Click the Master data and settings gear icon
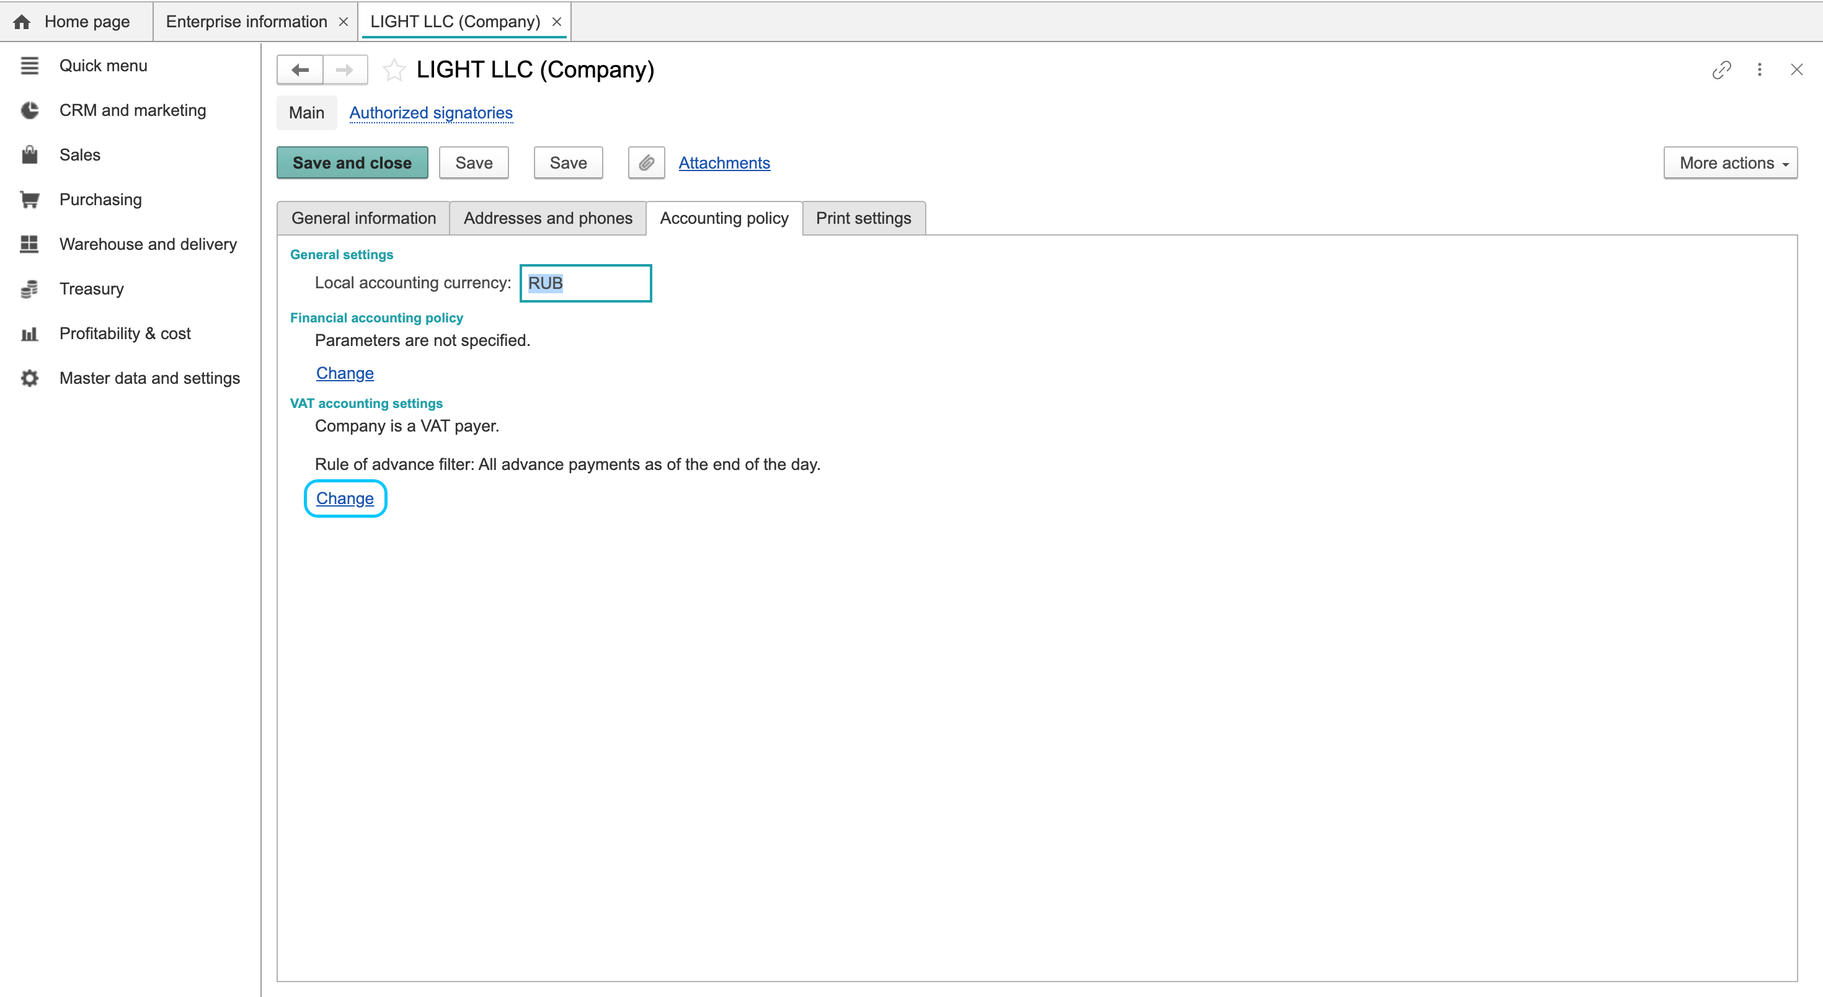 click(x=30, y=378)
